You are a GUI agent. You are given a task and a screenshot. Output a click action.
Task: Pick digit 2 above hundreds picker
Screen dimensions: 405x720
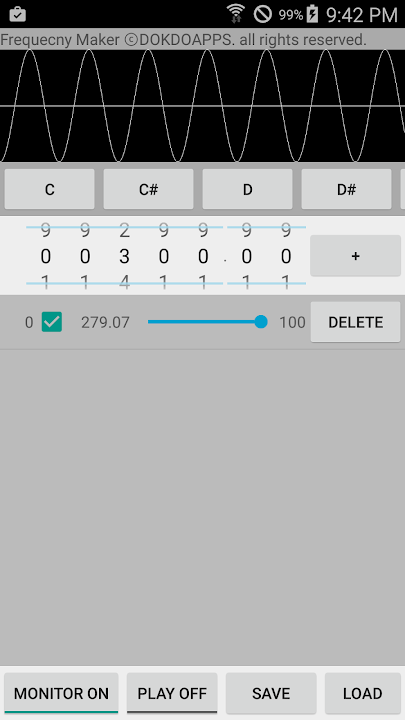point(124,230)
